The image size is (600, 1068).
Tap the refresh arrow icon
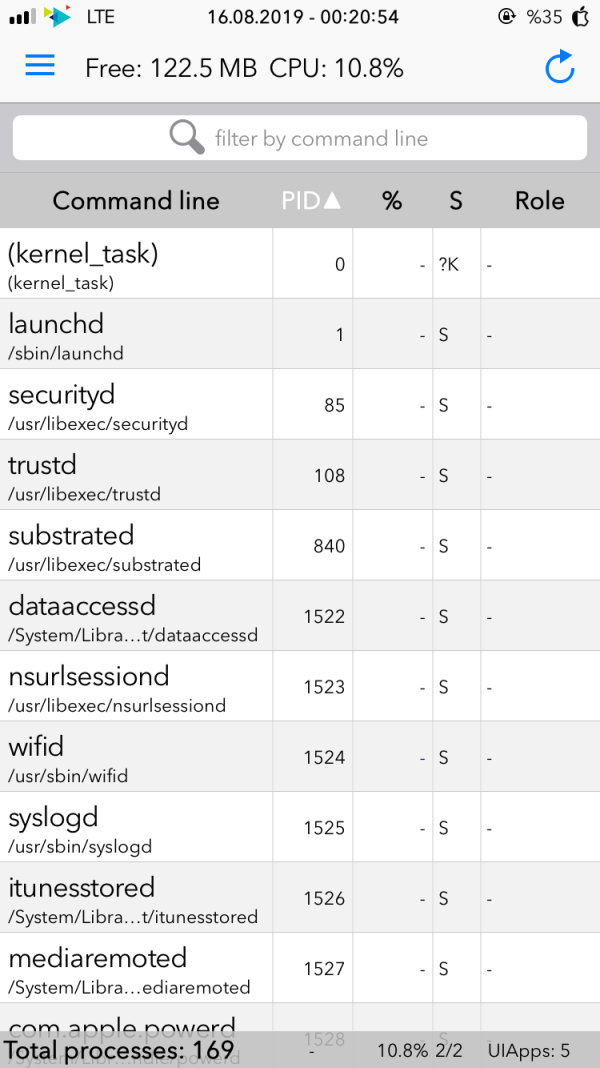(x=560, y=67)
